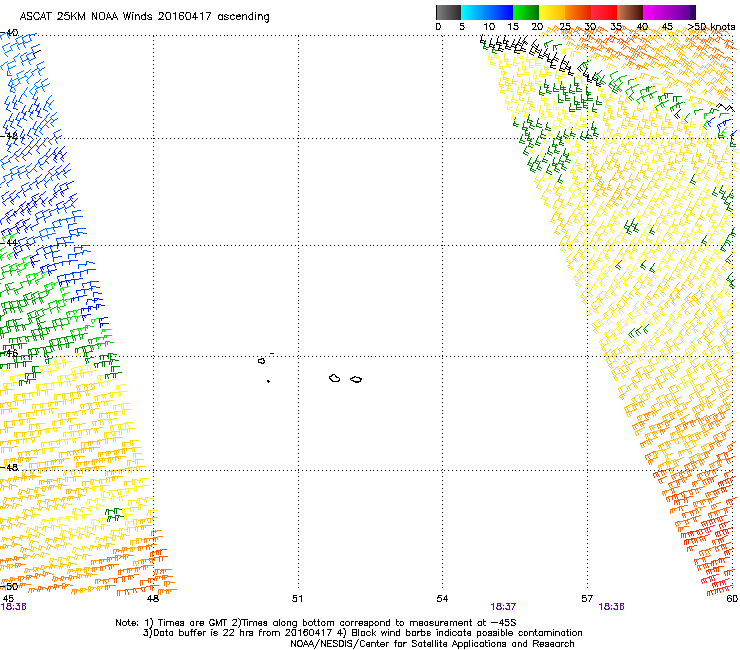Click the '20' legend scale label
Screen dimensions: 740x650
point(537,27)
